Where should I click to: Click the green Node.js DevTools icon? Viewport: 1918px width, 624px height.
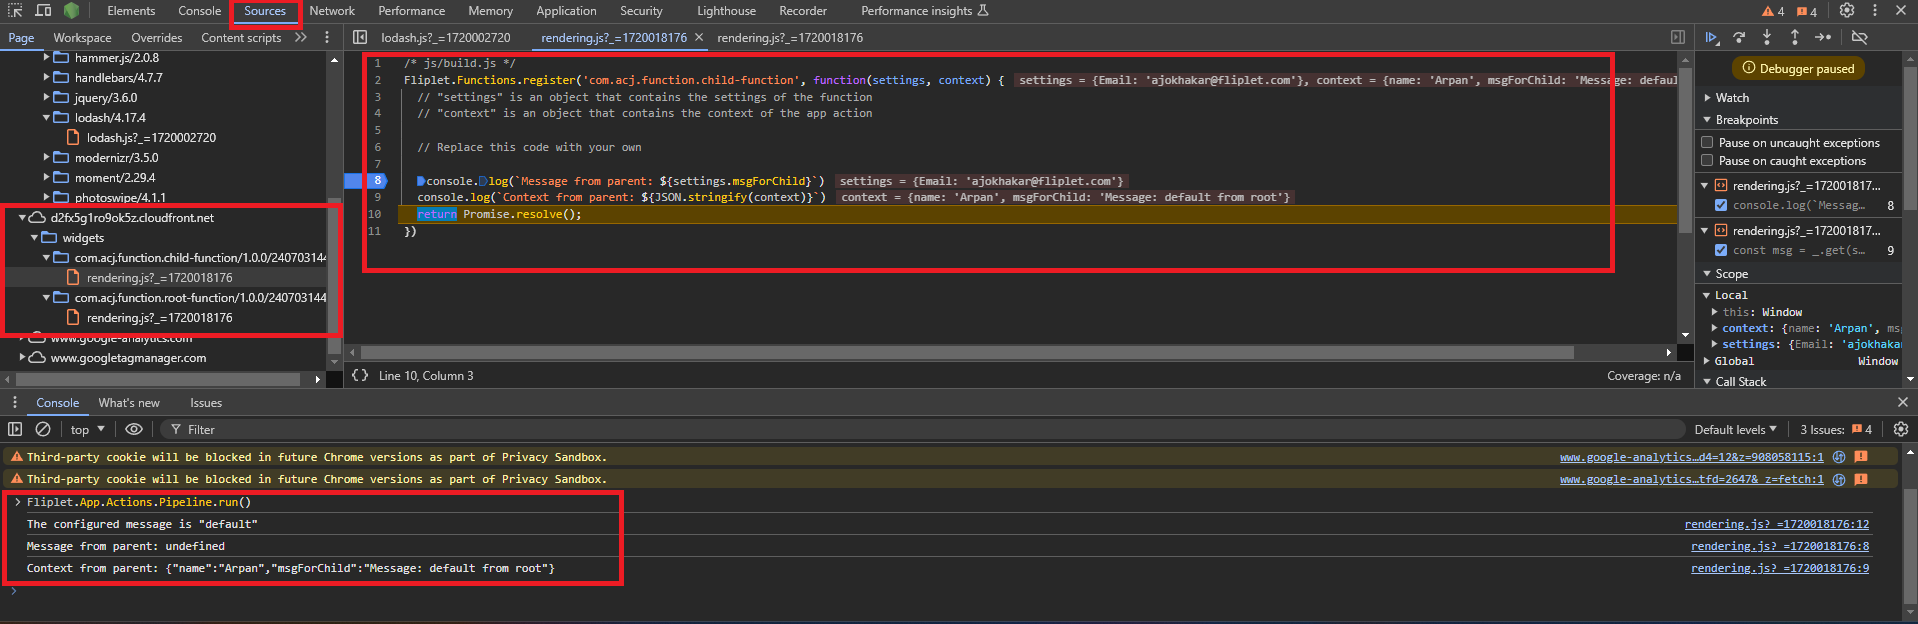tap(71, 11)
